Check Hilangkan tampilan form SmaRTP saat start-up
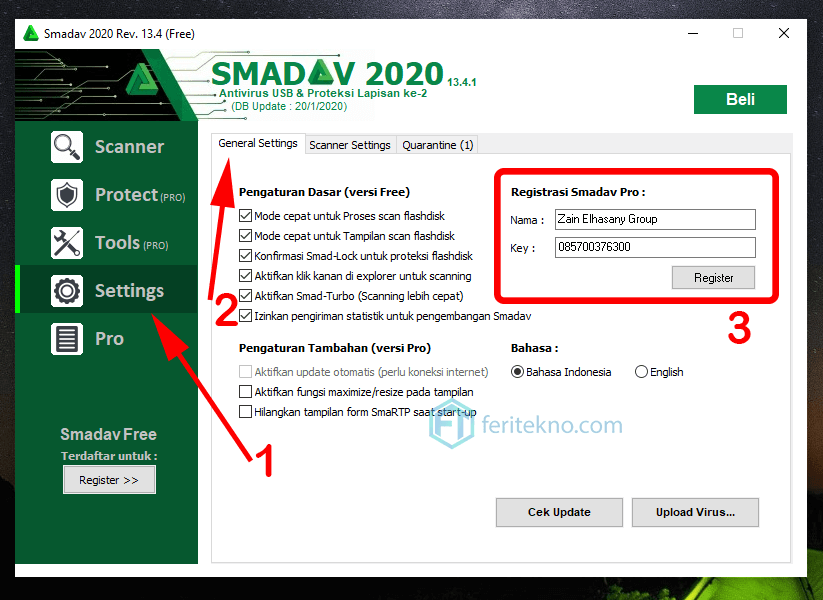Image resolution: width=823 pixels, height=600 pixels. tap(245, 412)
